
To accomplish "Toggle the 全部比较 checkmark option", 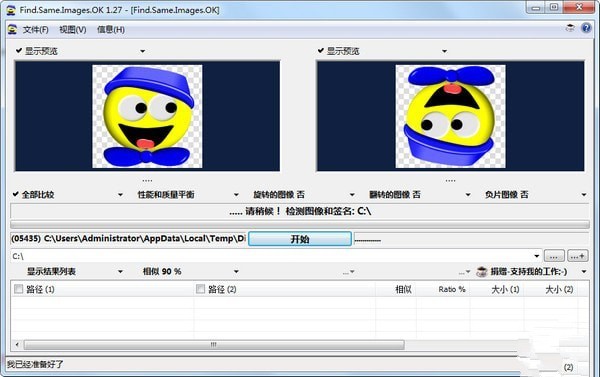I will (x=15, y=194).
